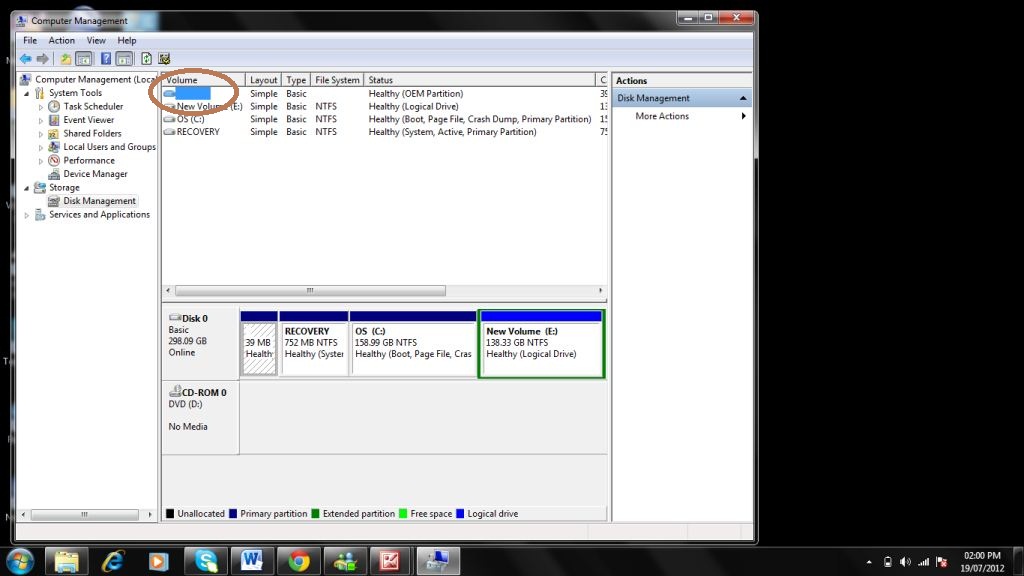Select the Device Manager item in the tree

click(96, 173)
